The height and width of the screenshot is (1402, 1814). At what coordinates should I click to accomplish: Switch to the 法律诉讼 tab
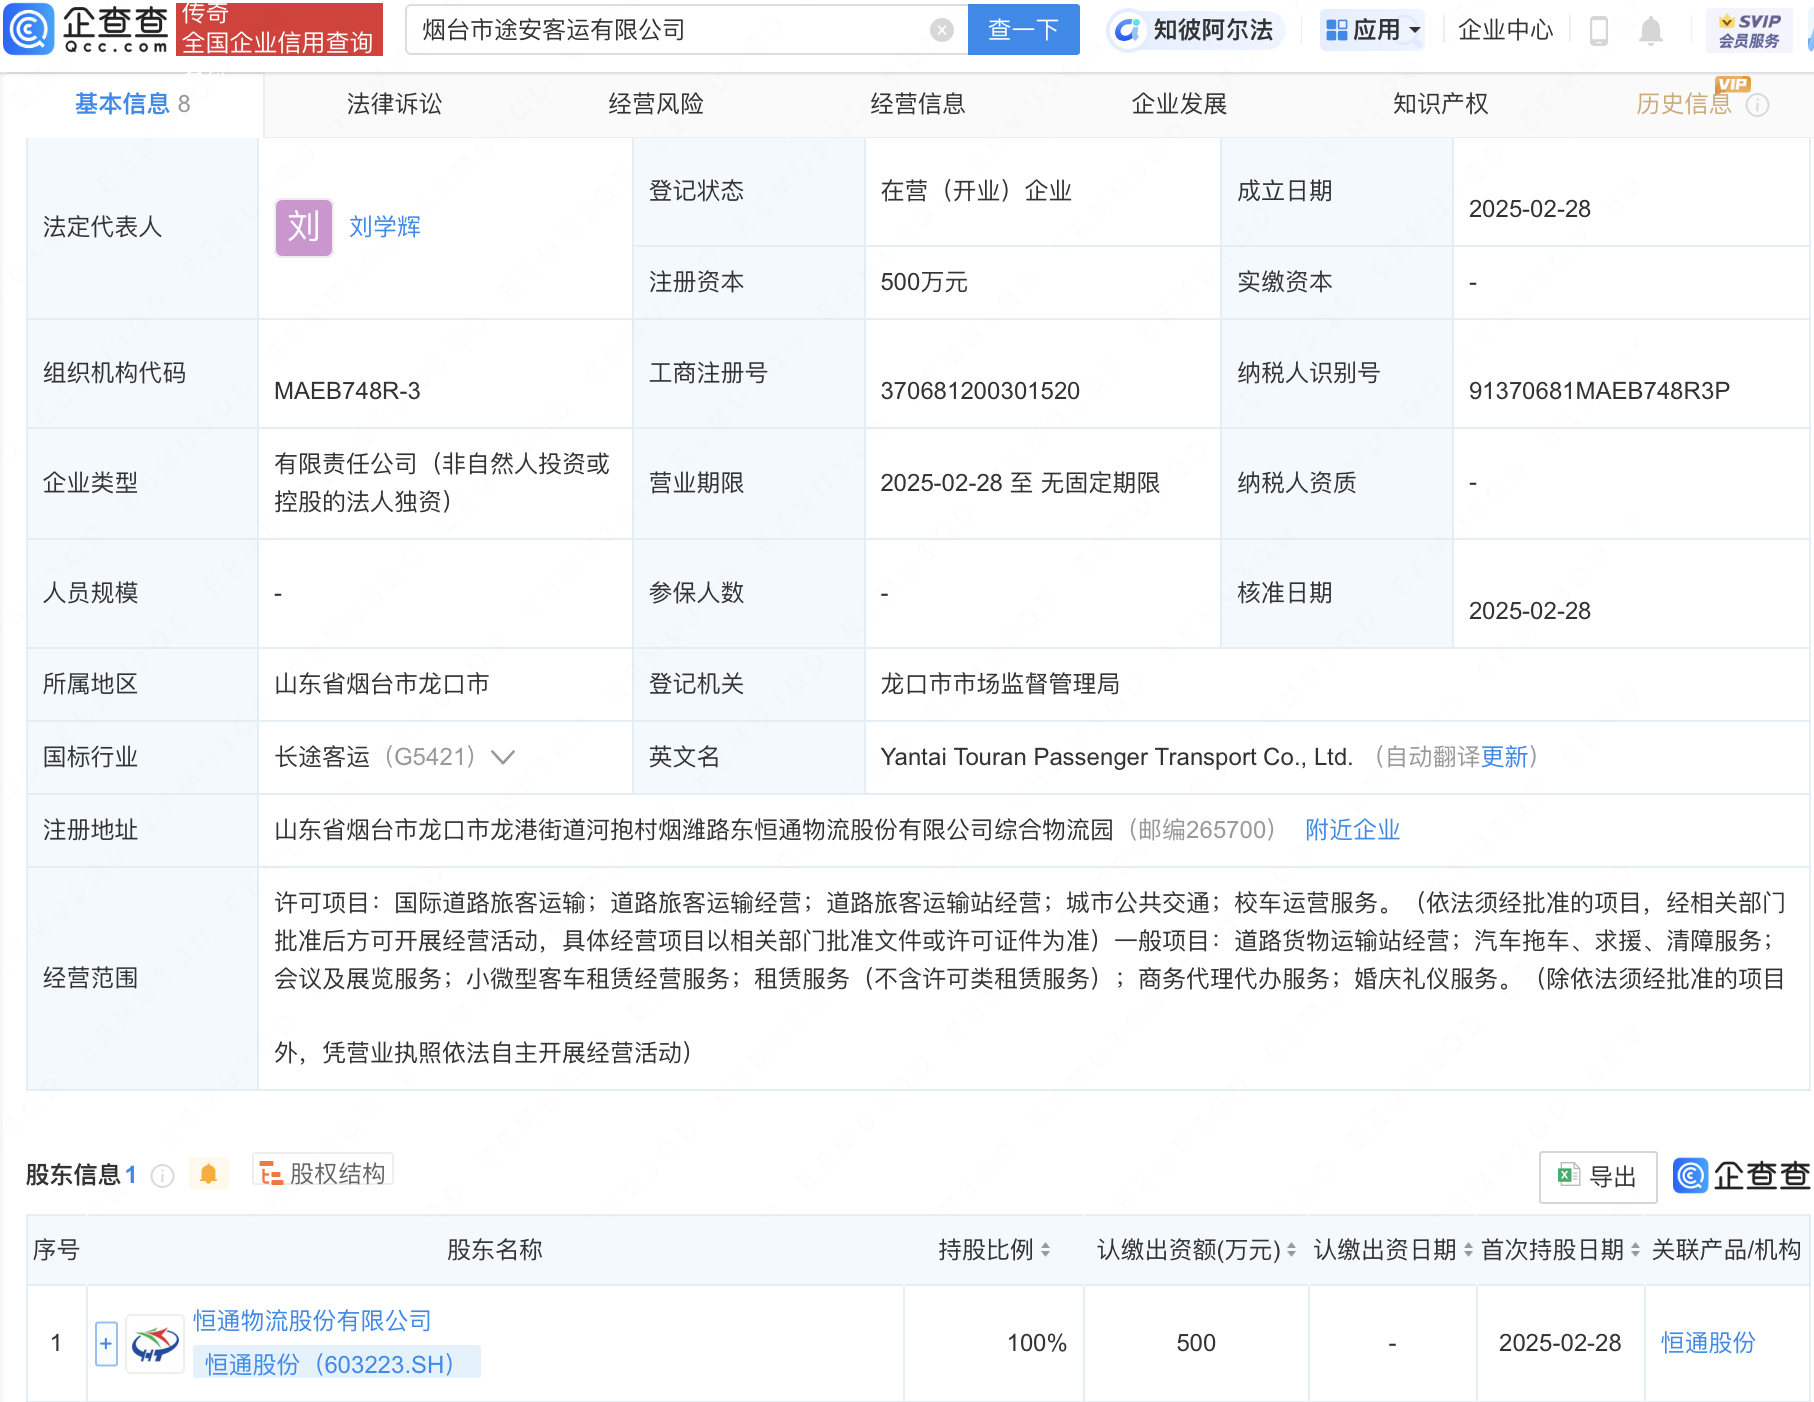[x=394, y=104]
